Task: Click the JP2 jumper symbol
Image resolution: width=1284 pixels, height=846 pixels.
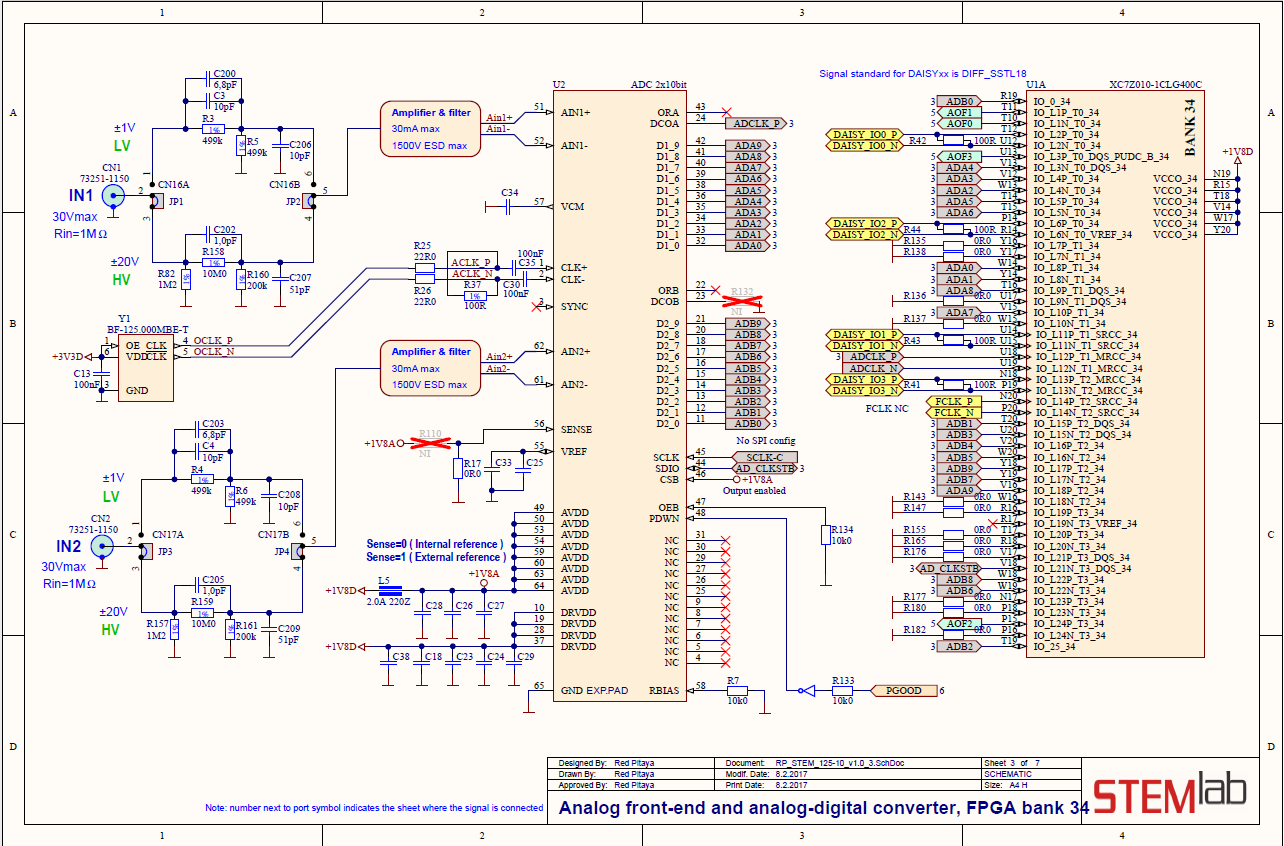Action: pyautogui.click(x=310, y=201)
